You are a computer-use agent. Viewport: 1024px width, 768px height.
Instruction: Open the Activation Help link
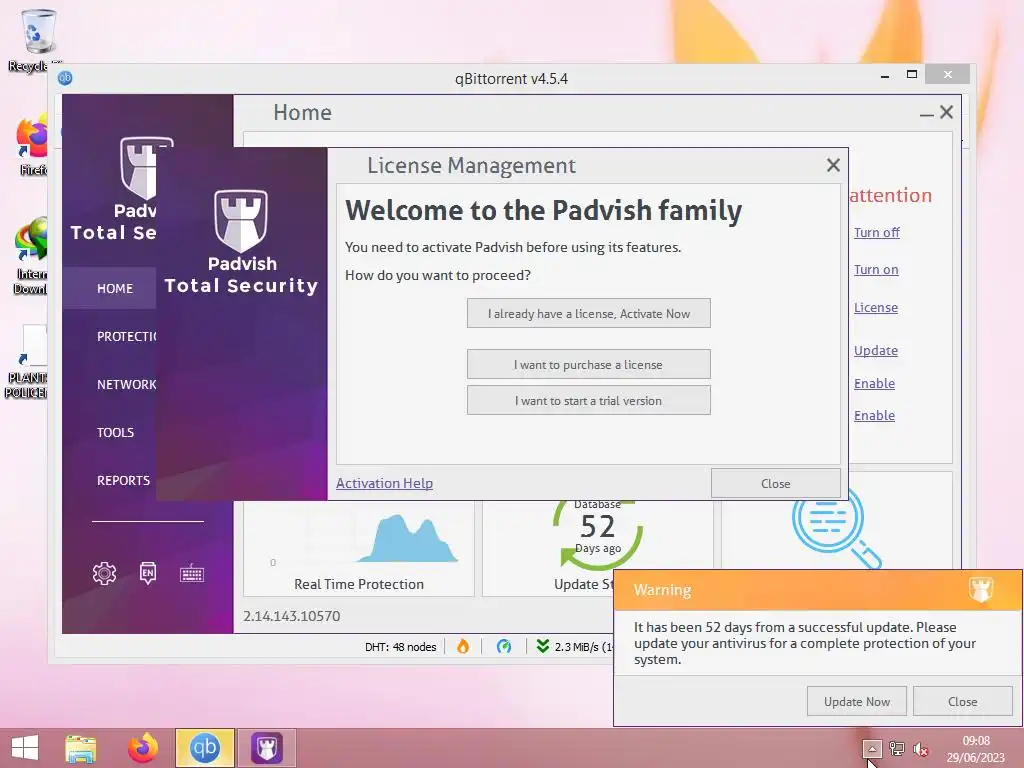pyautogui.click(x=384, y=483)
